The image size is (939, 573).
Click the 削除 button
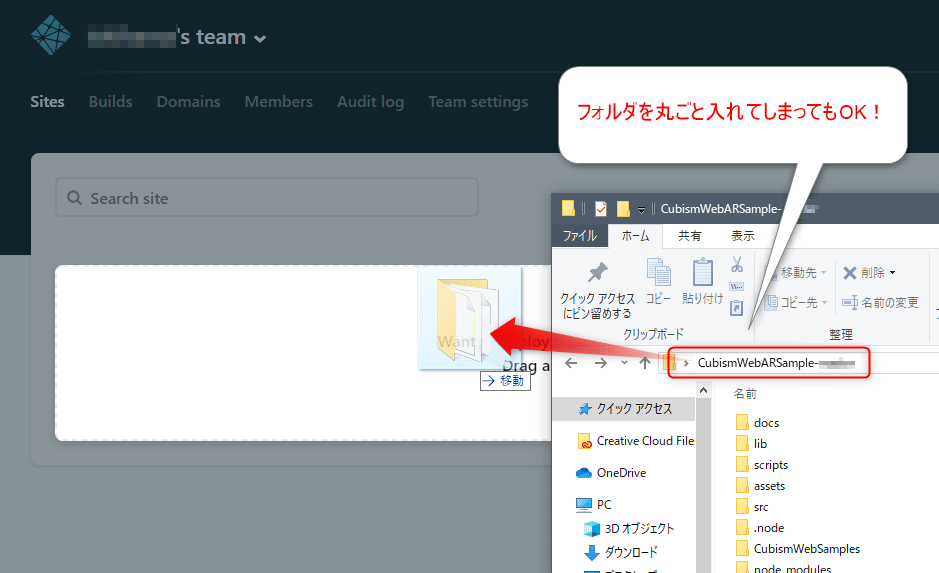864,272
